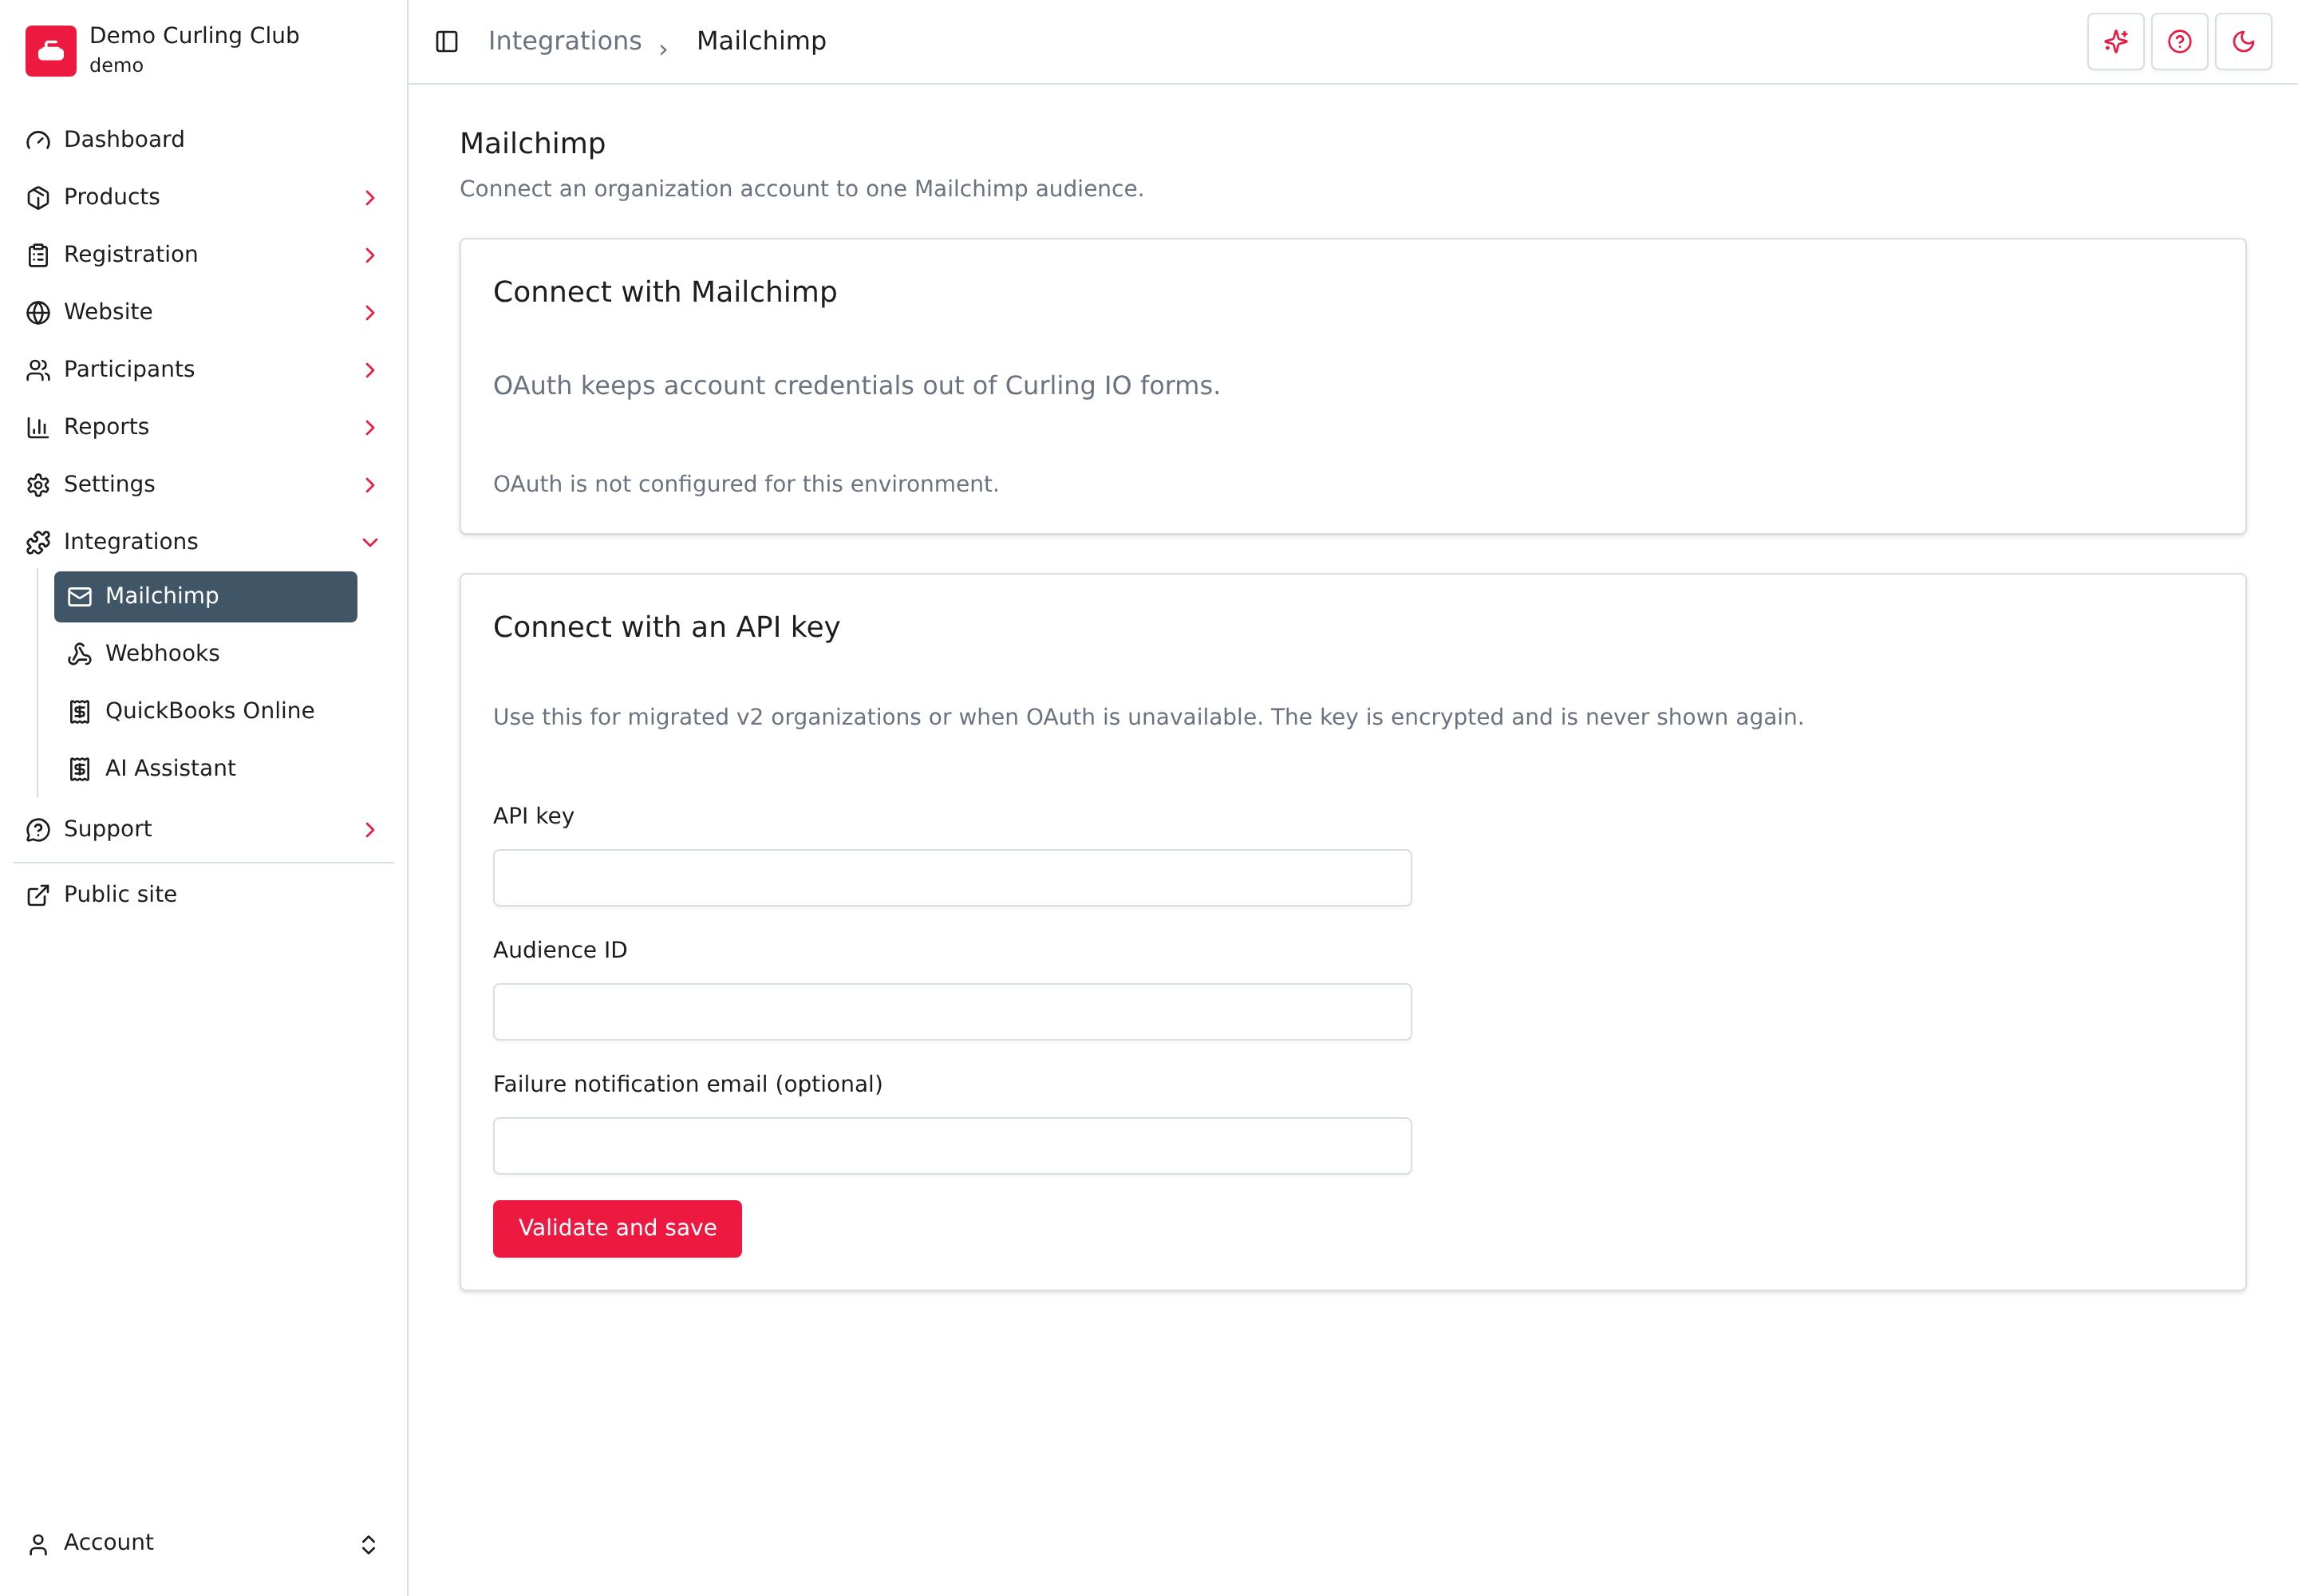This screenshot has height=1596, width=2298.
Task: Open the Account switcher menu
Action: tap(203, 1543)
